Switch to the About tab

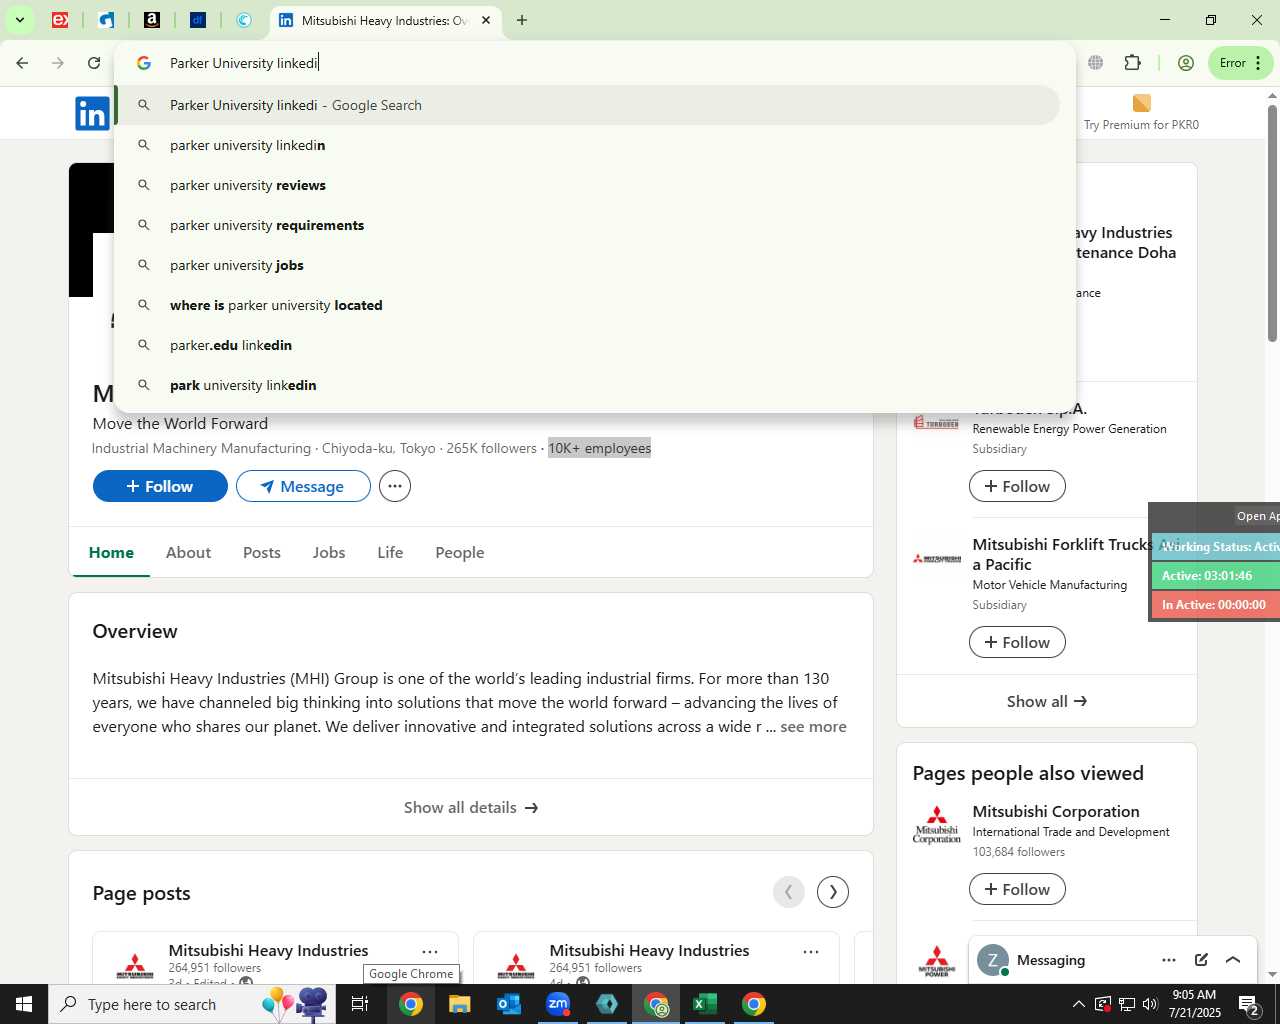(188, 552)
